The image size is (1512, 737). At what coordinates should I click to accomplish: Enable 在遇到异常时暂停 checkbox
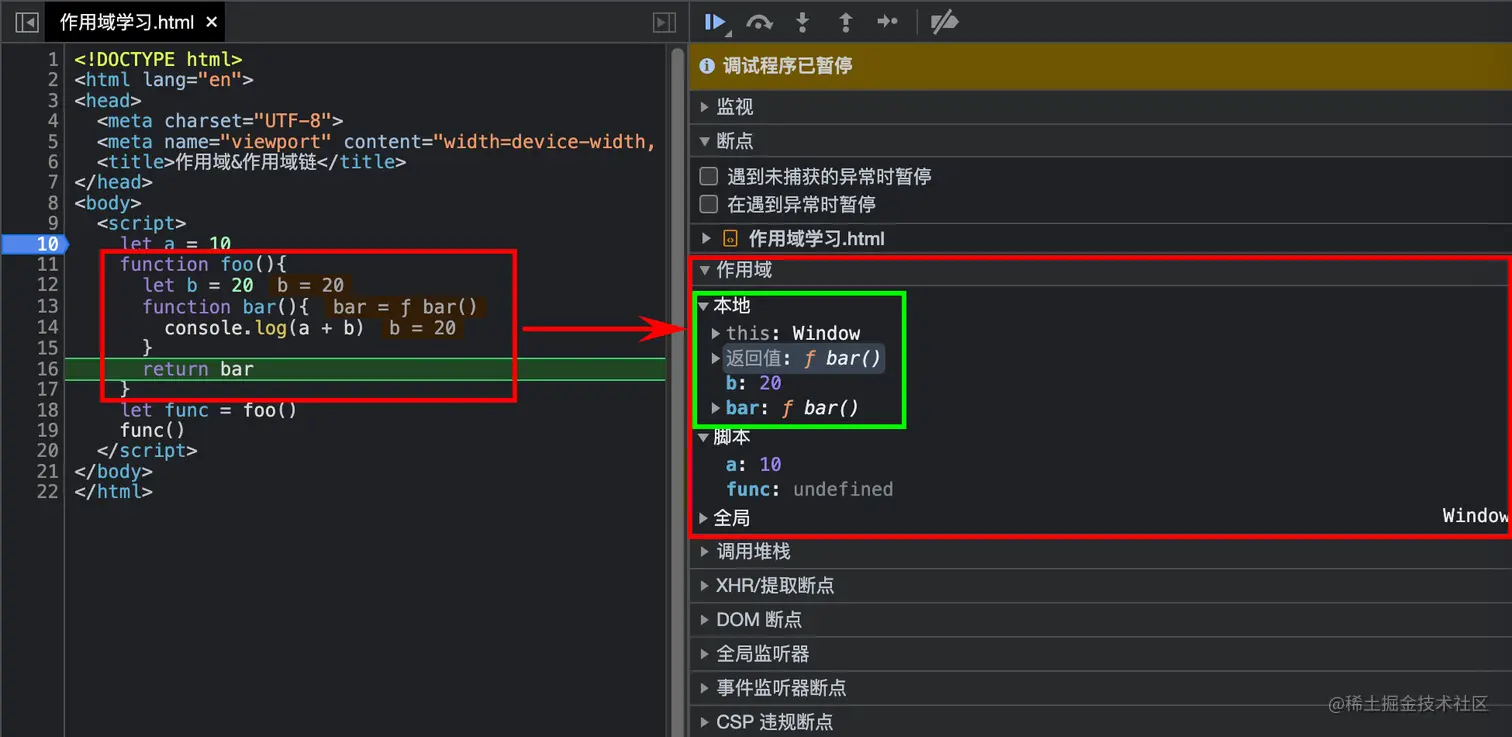[709, 204]
